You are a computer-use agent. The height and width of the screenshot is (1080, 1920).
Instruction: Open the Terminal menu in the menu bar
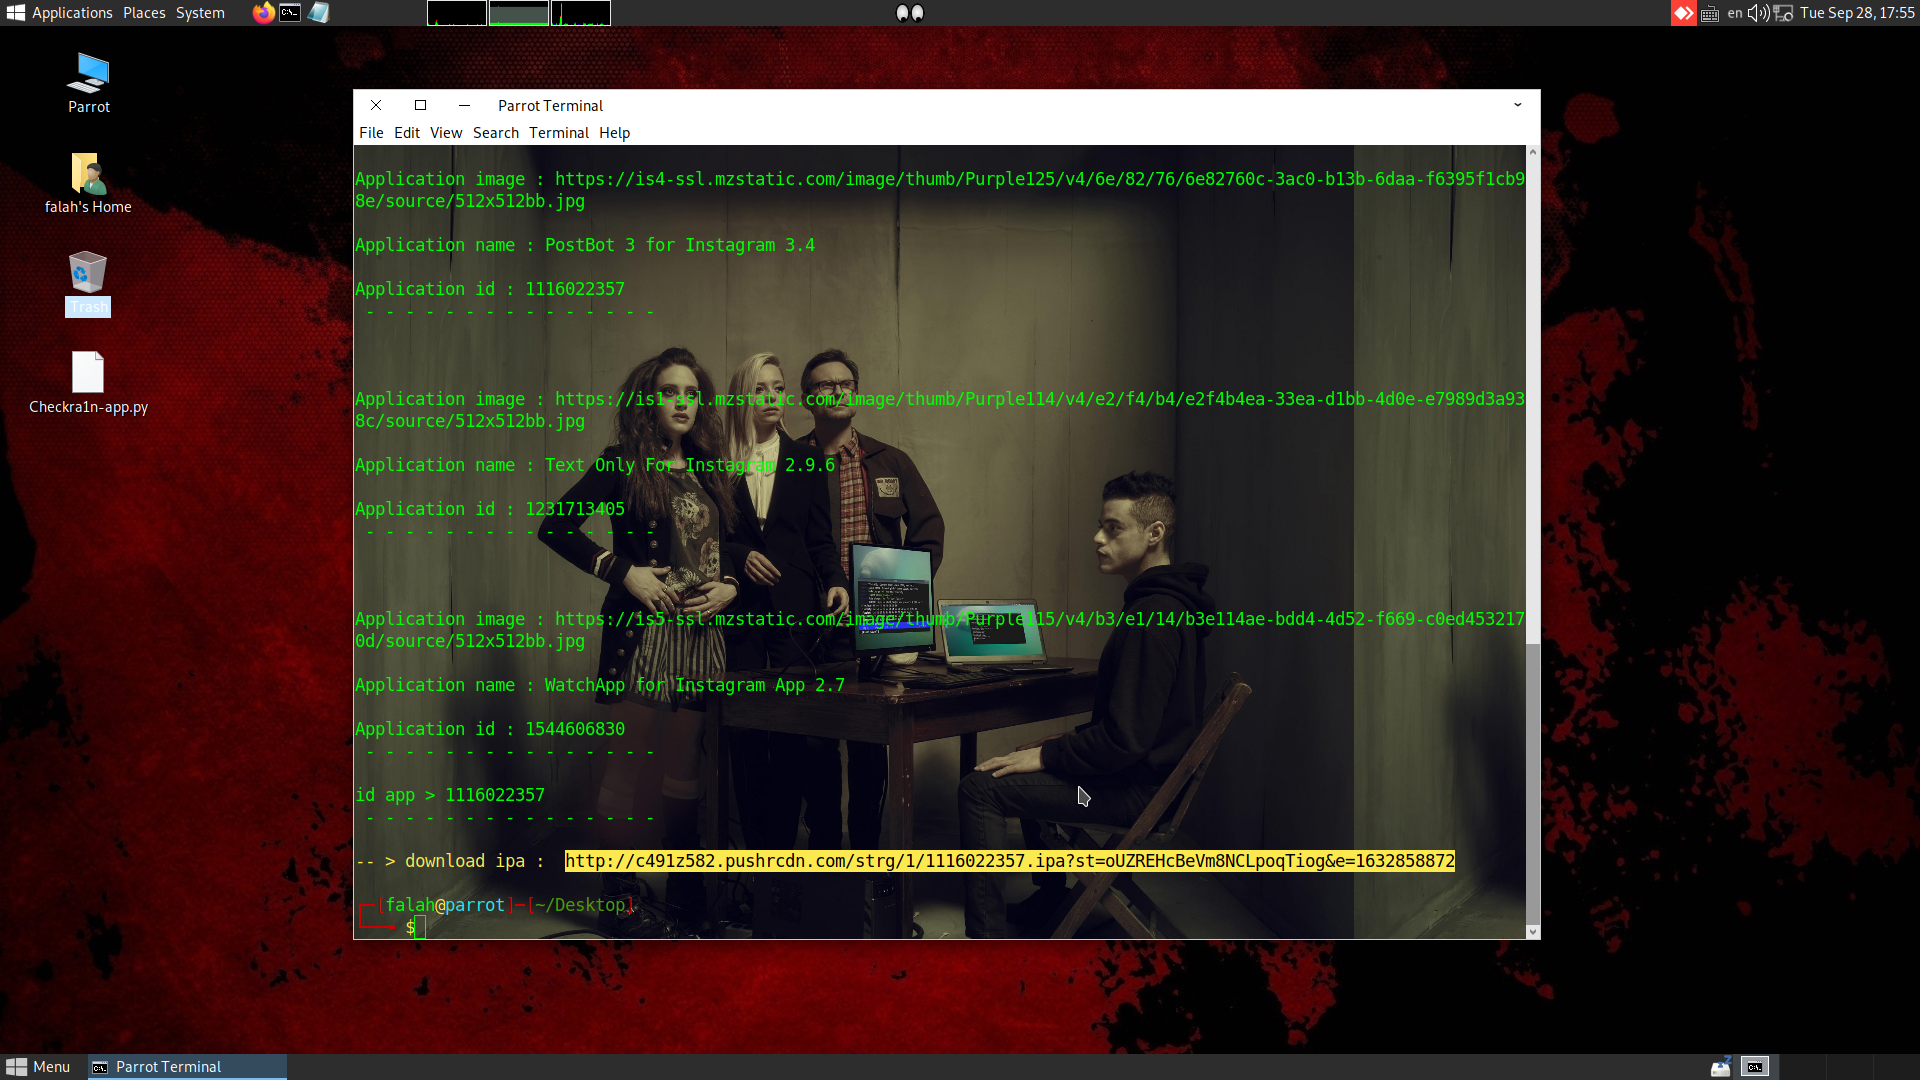coord(558,133)
